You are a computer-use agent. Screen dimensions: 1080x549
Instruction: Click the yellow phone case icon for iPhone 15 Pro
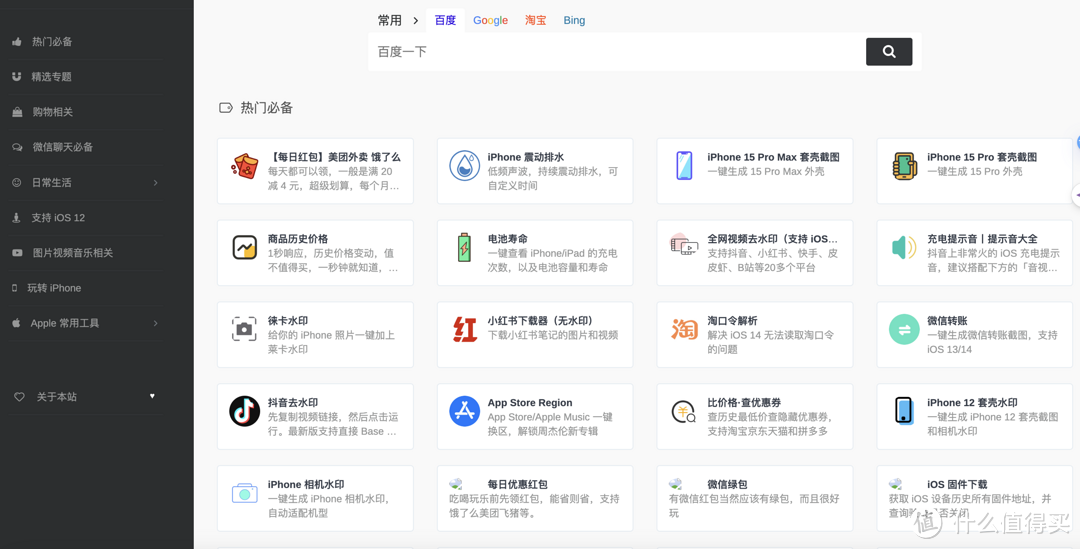coord(904,166)
